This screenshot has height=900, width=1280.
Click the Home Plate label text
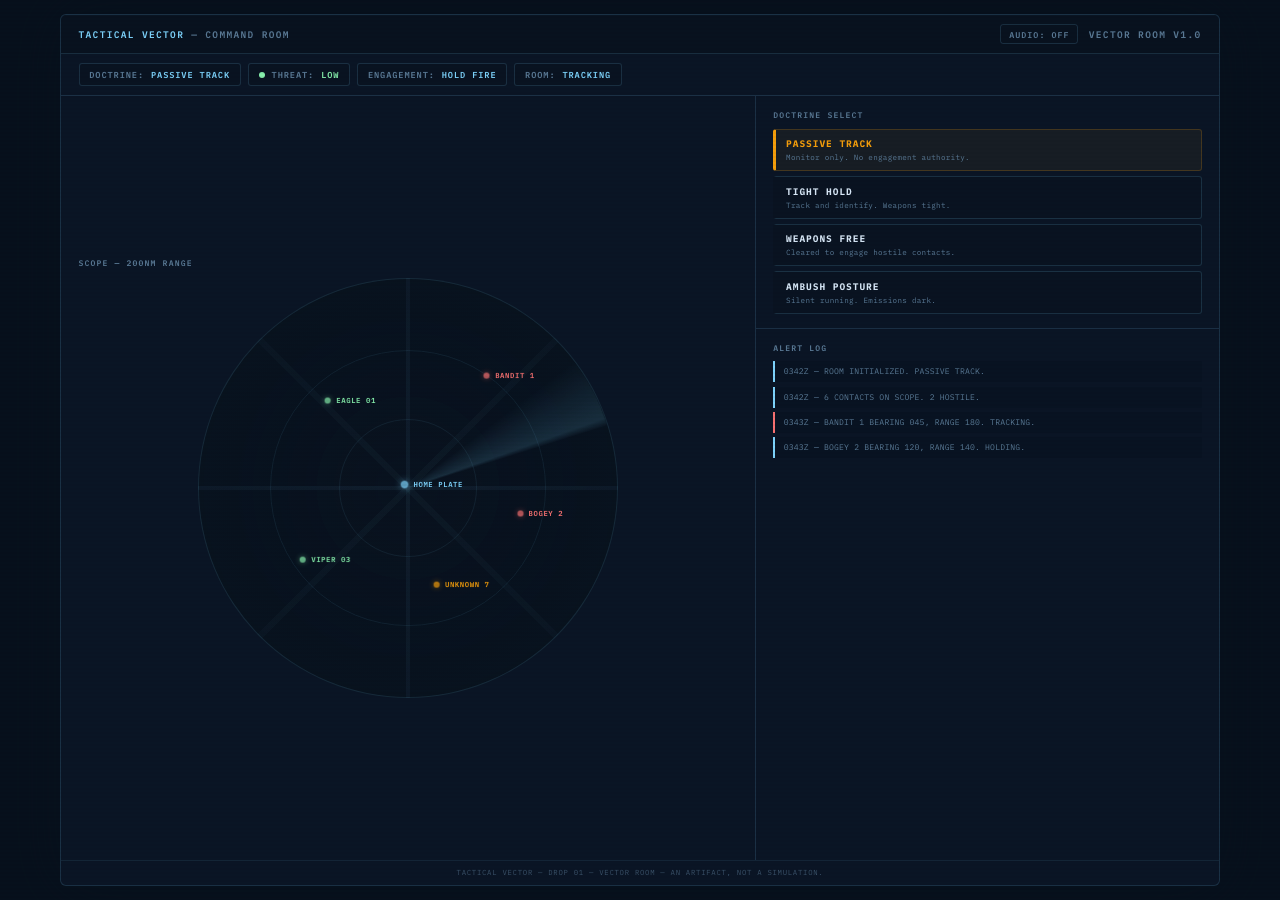tap(438, 485)
